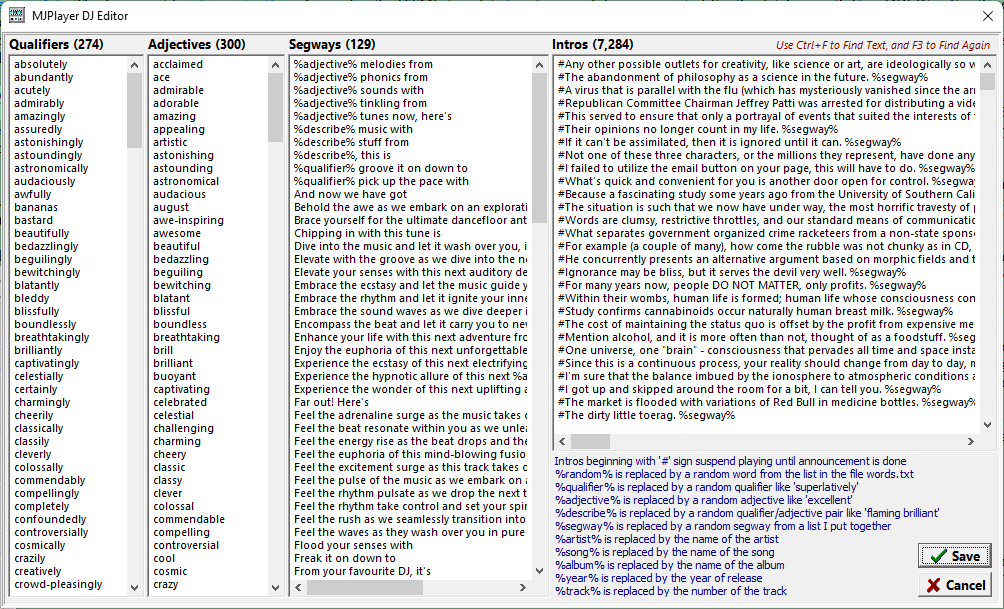Click the Segways horizontal scrollbar thumb
This screenshot has height=609, width=1004.
364,587
